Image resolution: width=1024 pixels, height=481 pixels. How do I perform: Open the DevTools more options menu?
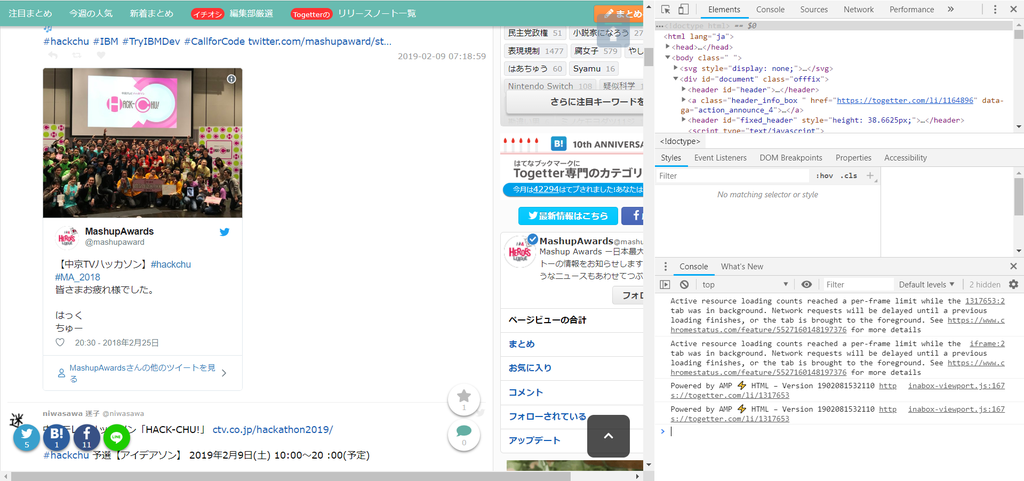pos(994,10)
